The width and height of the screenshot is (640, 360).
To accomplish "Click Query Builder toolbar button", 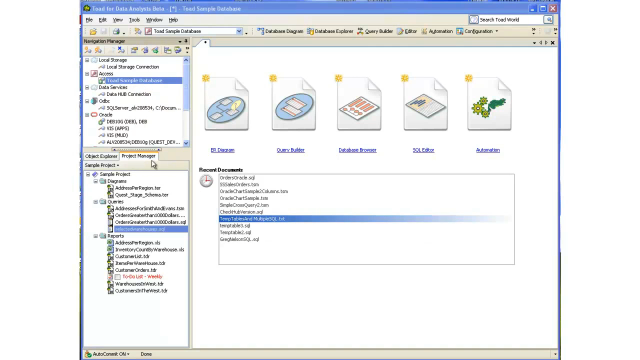I will (375, 31).
